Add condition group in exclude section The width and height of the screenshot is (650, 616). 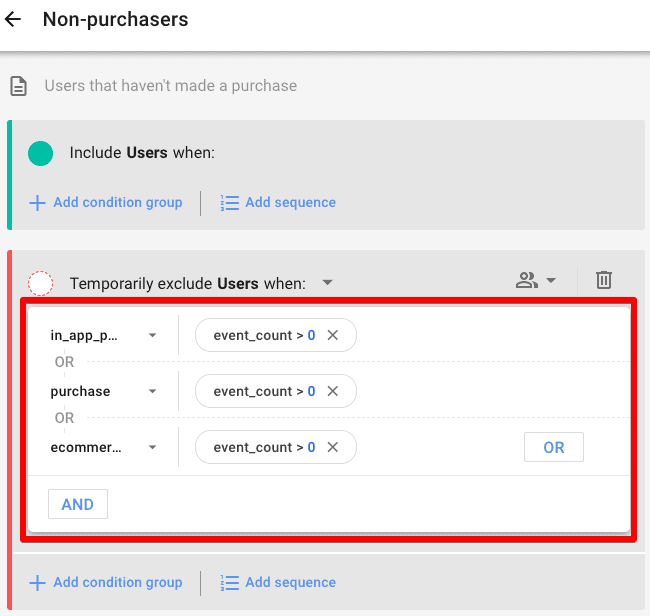pyautogui.click(x=106, y=582)
